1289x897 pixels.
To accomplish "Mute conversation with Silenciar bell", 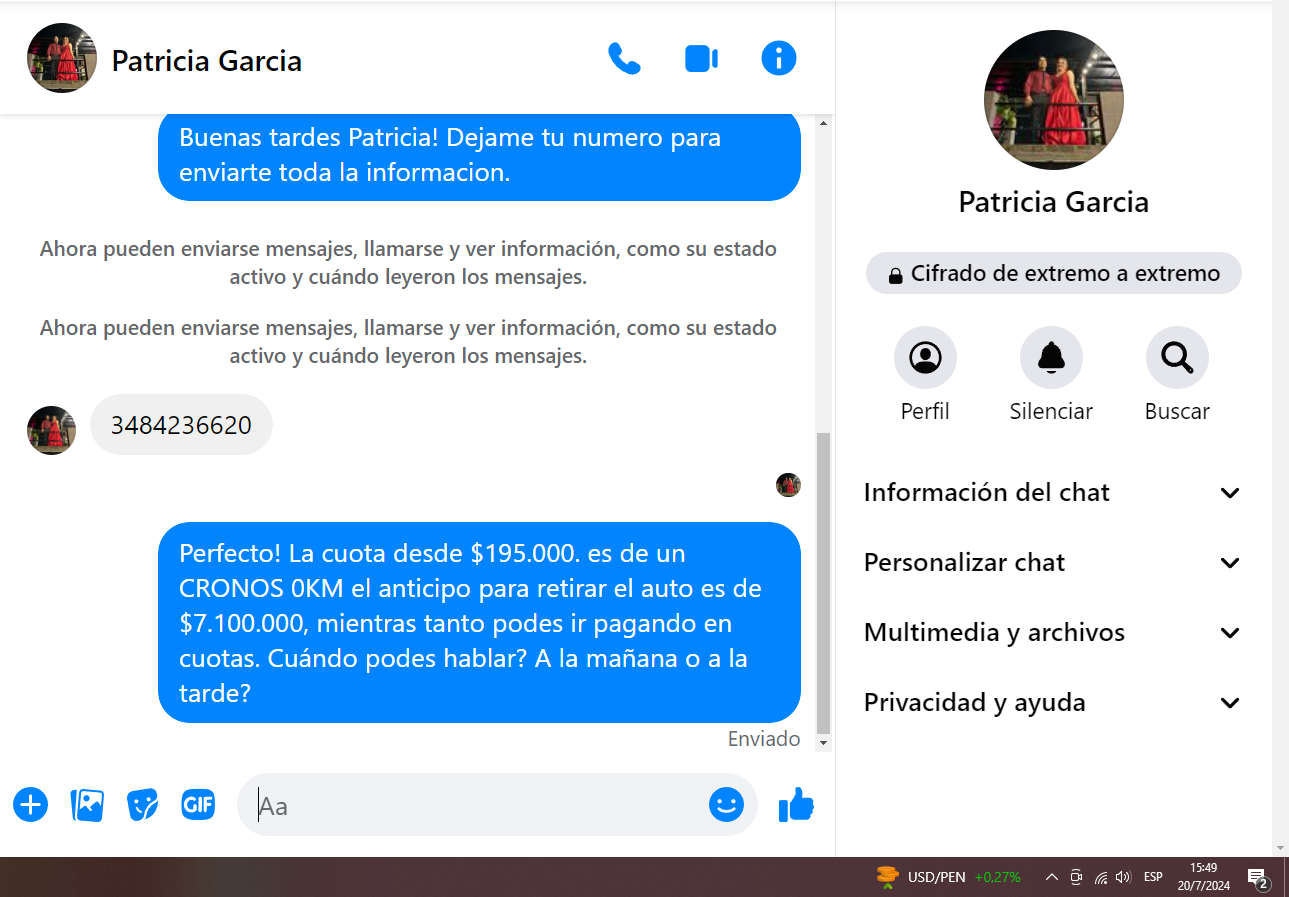I will [x=1051, y=358].
